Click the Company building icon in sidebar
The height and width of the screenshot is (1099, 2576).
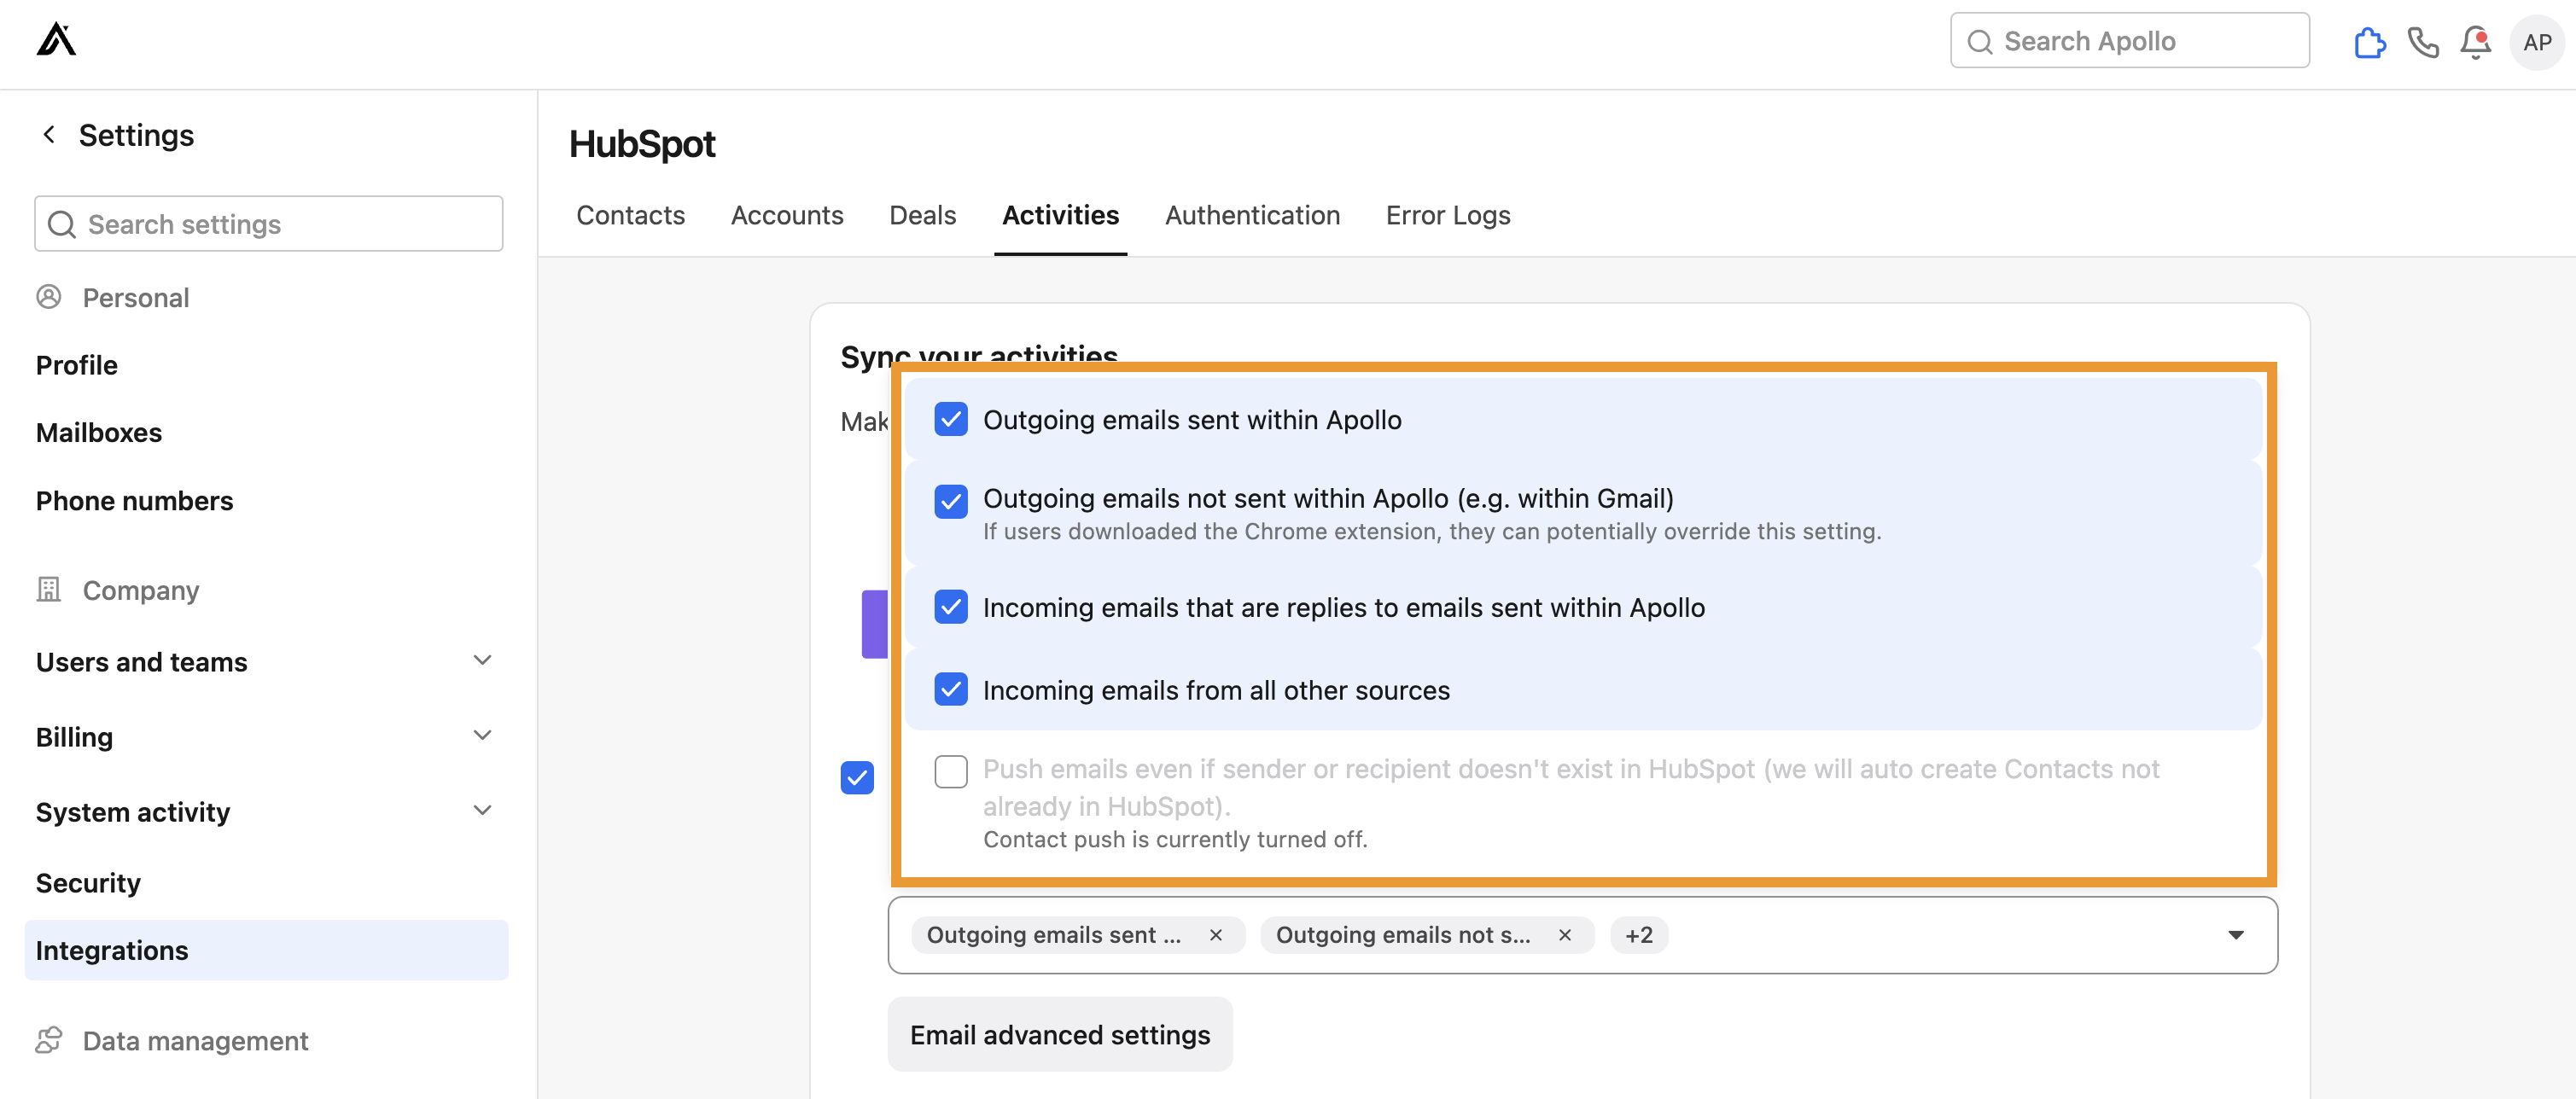pos(49,589)
